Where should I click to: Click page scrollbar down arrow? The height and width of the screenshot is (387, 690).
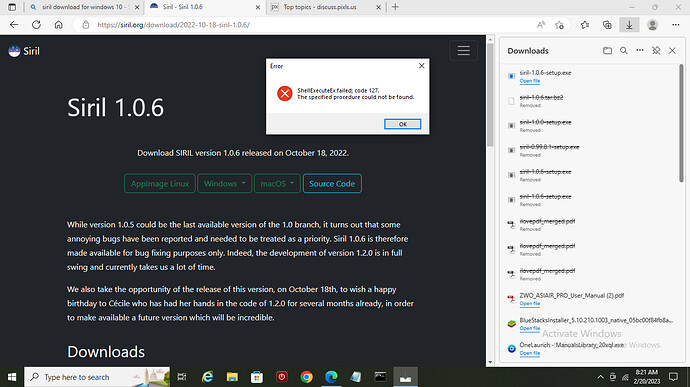[490, 362]
